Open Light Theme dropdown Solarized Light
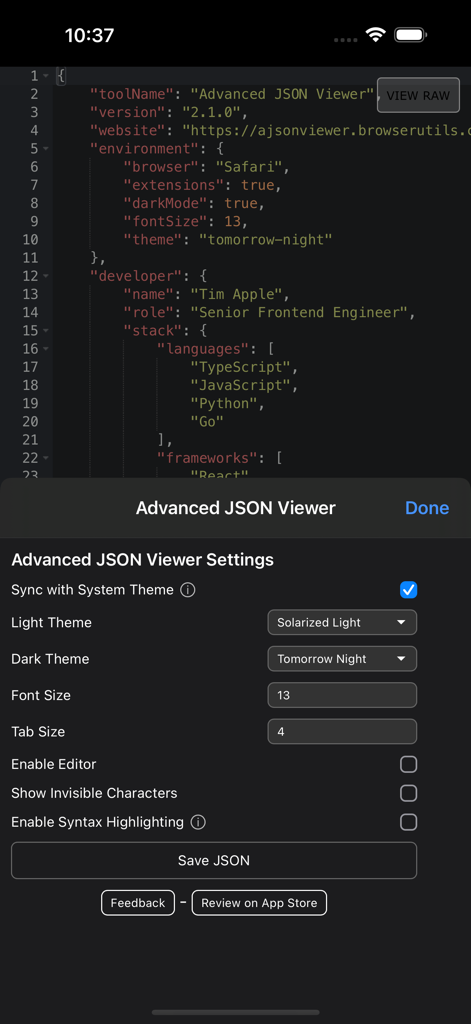Viewport: 471px width, 1024px height. click(x=342, y=622)
